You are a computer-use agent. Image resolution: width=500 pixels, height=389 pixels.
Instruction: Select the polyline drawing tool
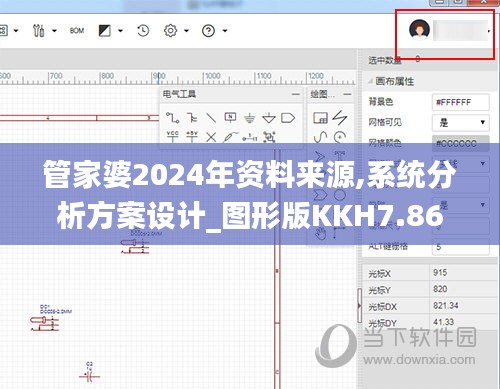point(340,117)
